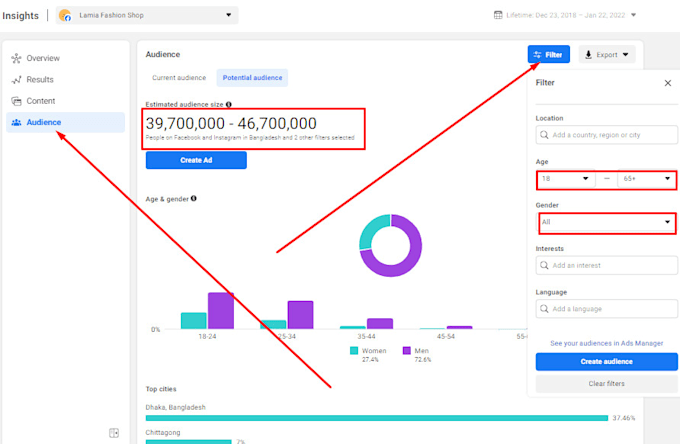Click the Dhaka, Bangladesh progress bar

(377, 418)
